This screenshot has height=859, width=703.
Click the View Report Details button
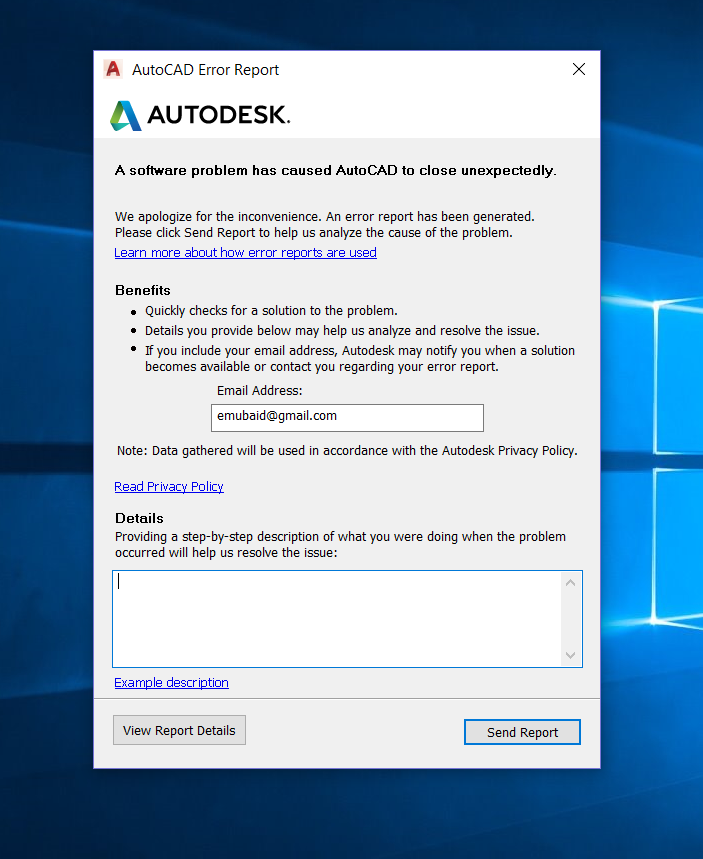(179, 730)
